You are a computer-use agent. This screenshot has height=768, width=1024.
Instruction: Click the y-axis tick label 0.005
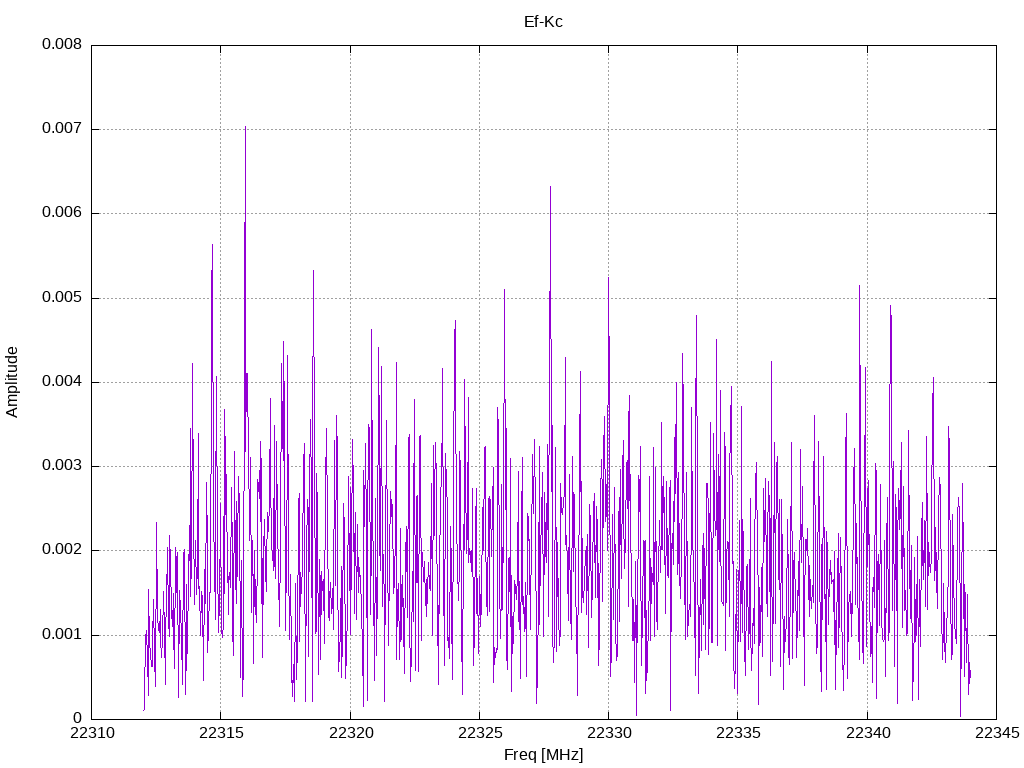click(x=62, y=298)
